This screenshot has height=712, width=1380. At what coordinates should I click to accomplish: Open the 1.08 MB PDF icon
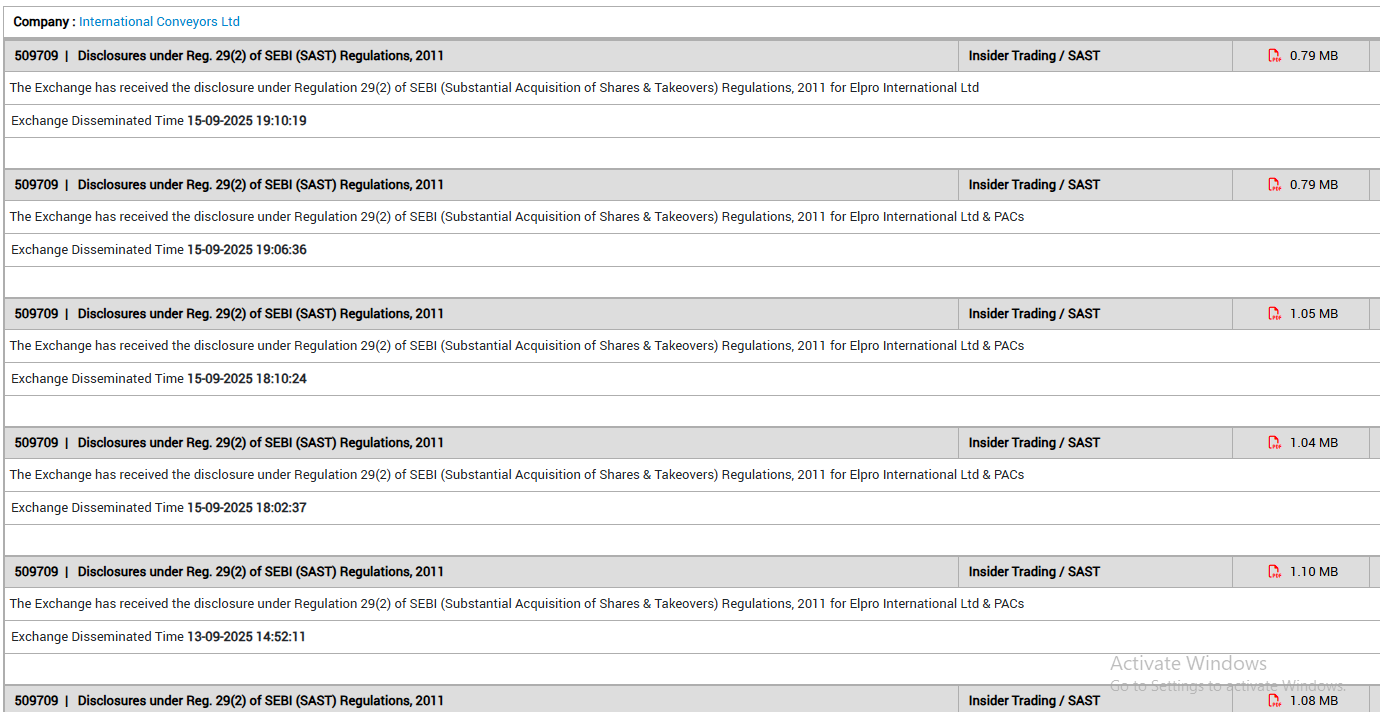click(x=1274, y=700)
